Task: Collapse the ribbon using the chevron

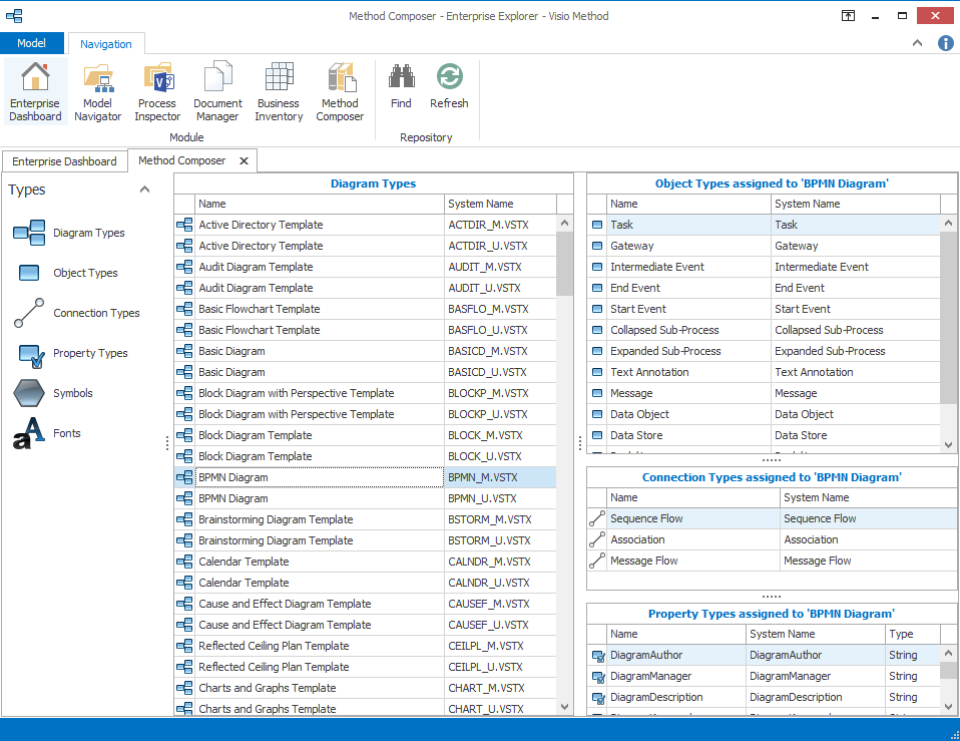Action: (x=917, y=44)
